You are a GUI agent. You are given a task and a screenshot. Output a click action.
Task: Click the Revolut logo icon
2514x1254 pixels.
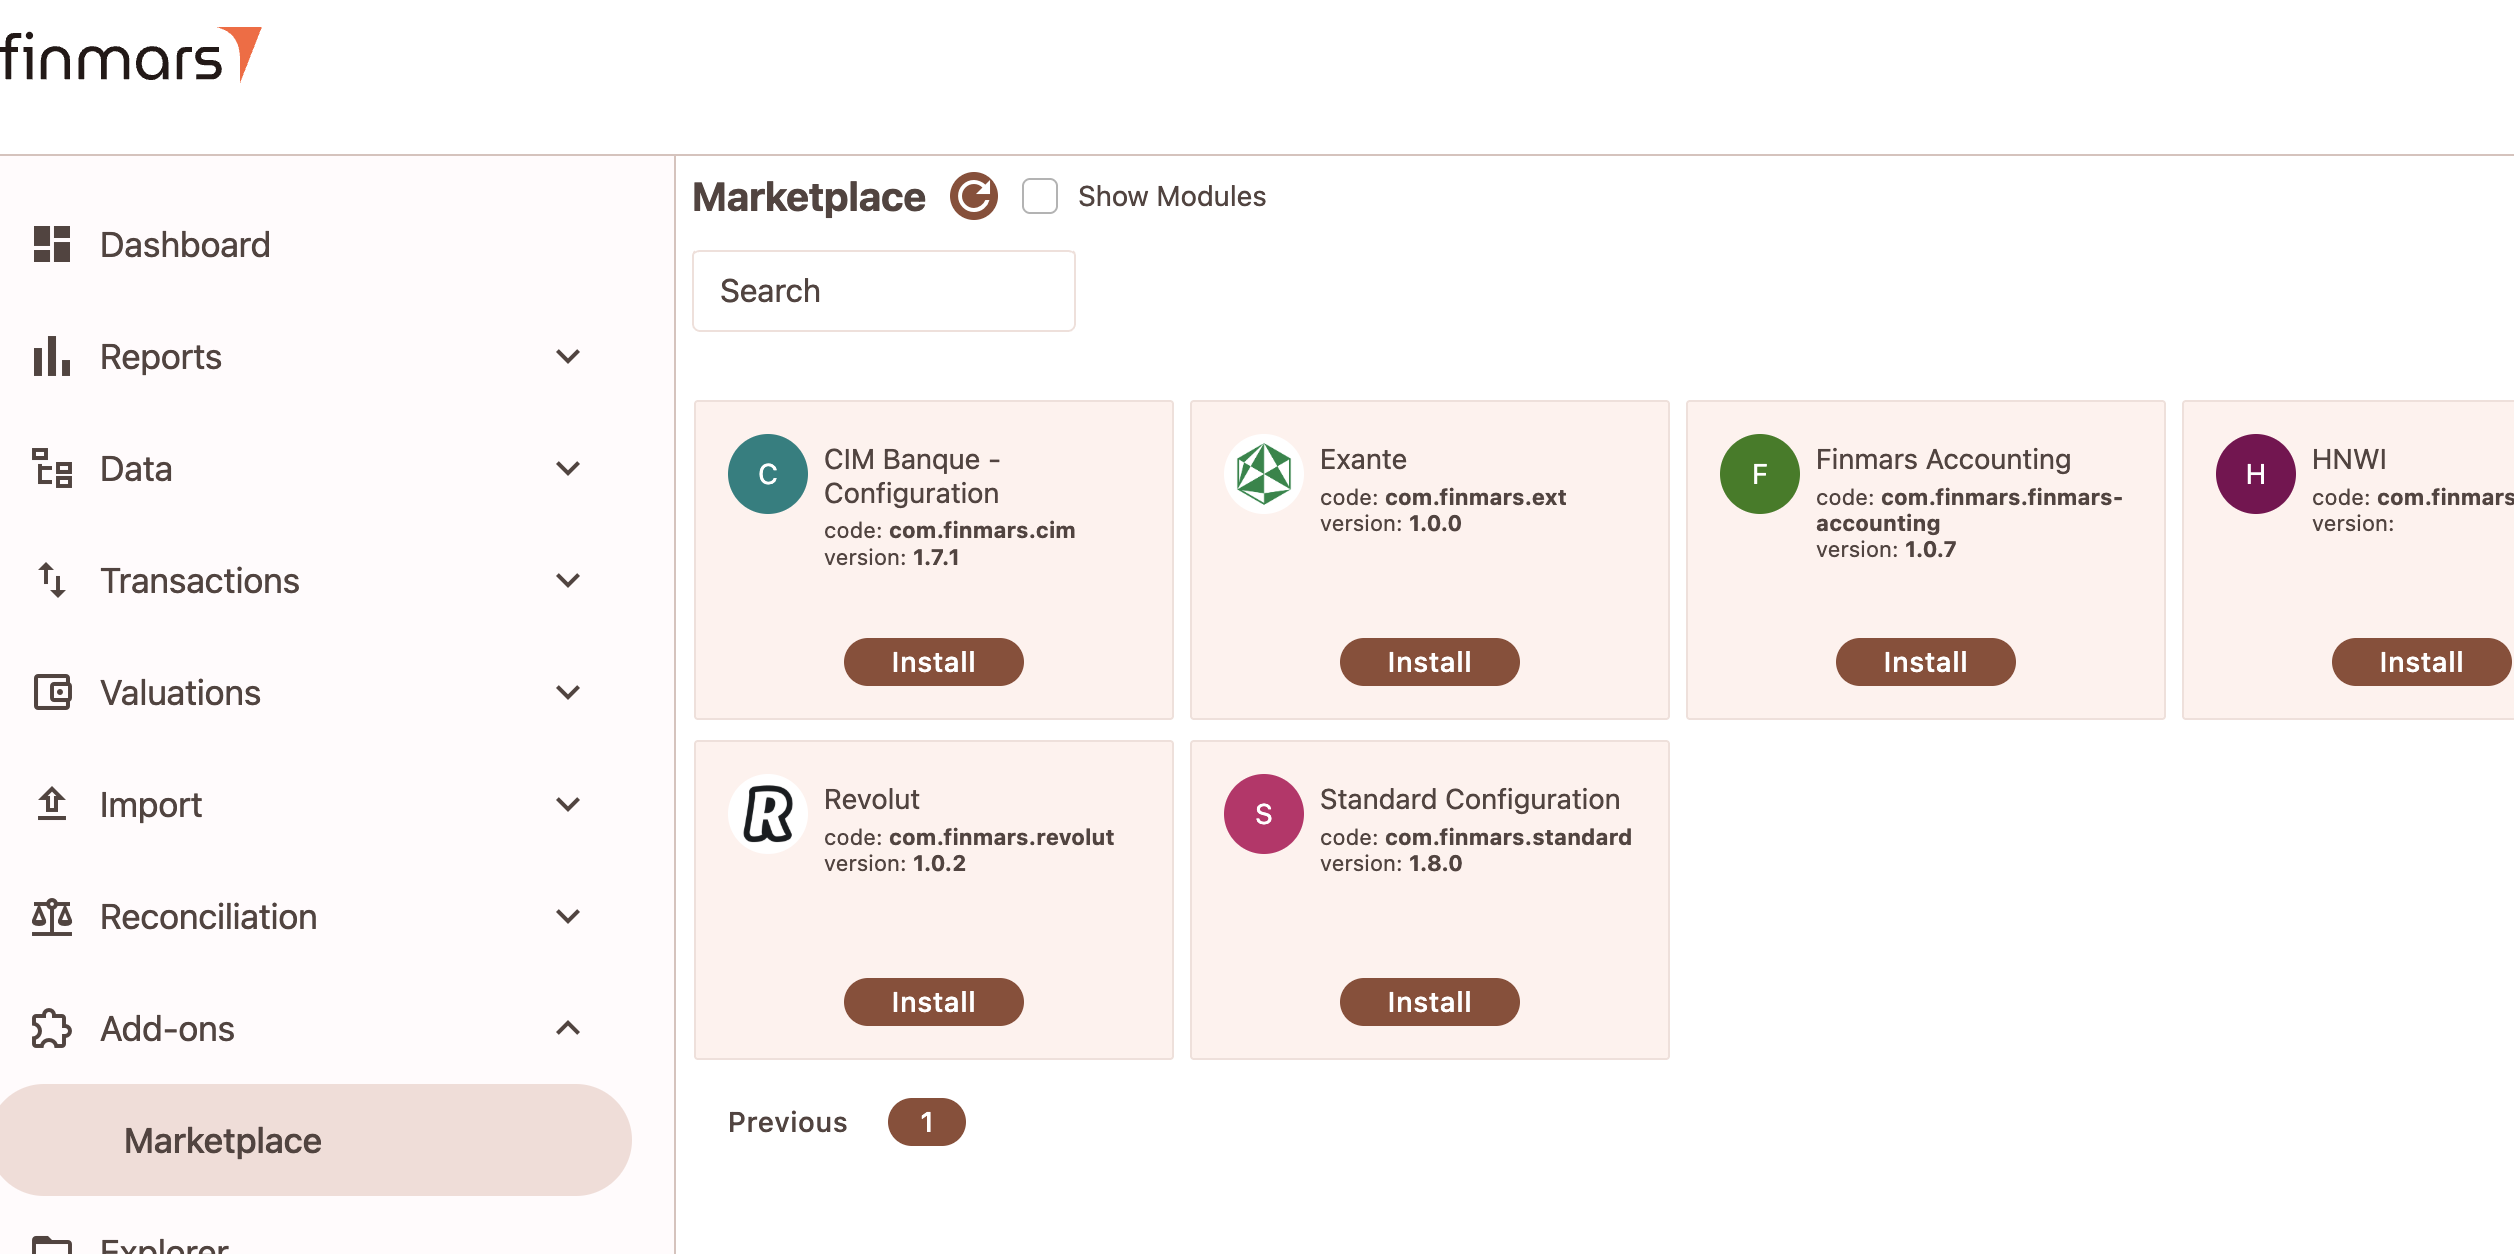(768, 814)
